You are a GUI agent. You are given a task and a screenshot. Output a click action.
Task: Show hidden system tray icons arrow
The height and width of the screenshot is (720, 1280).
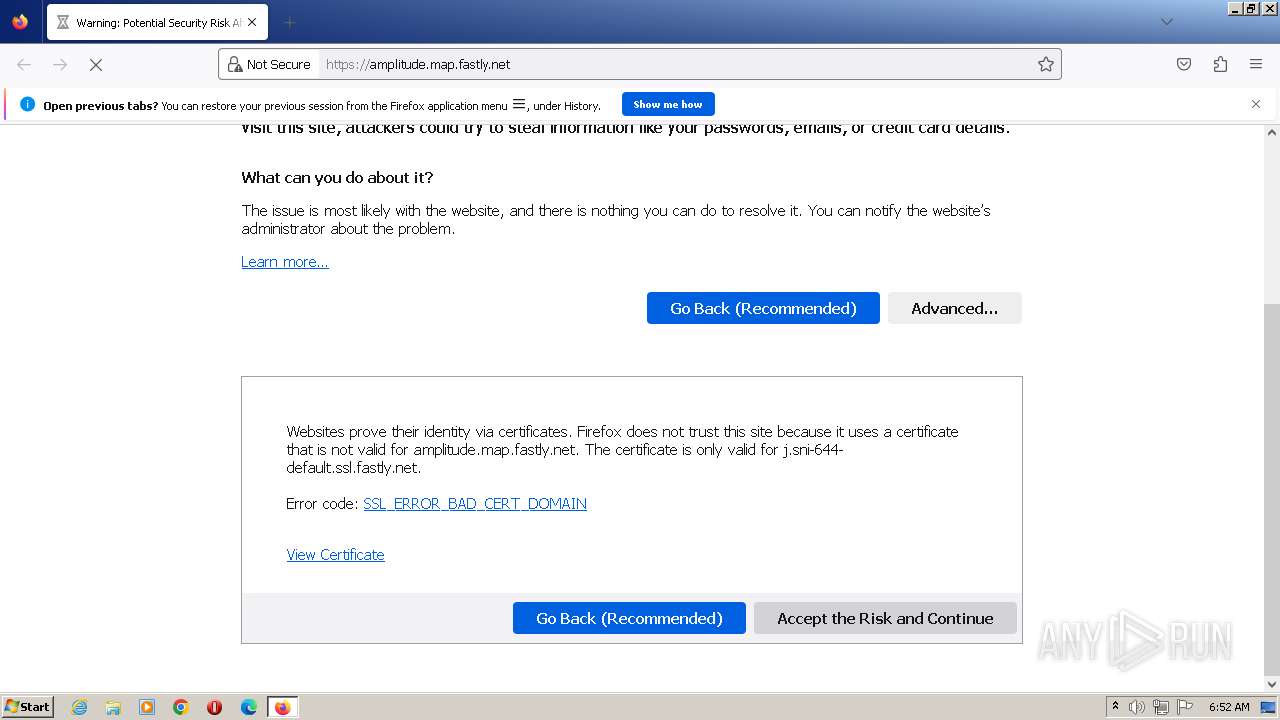[1115, 707]
